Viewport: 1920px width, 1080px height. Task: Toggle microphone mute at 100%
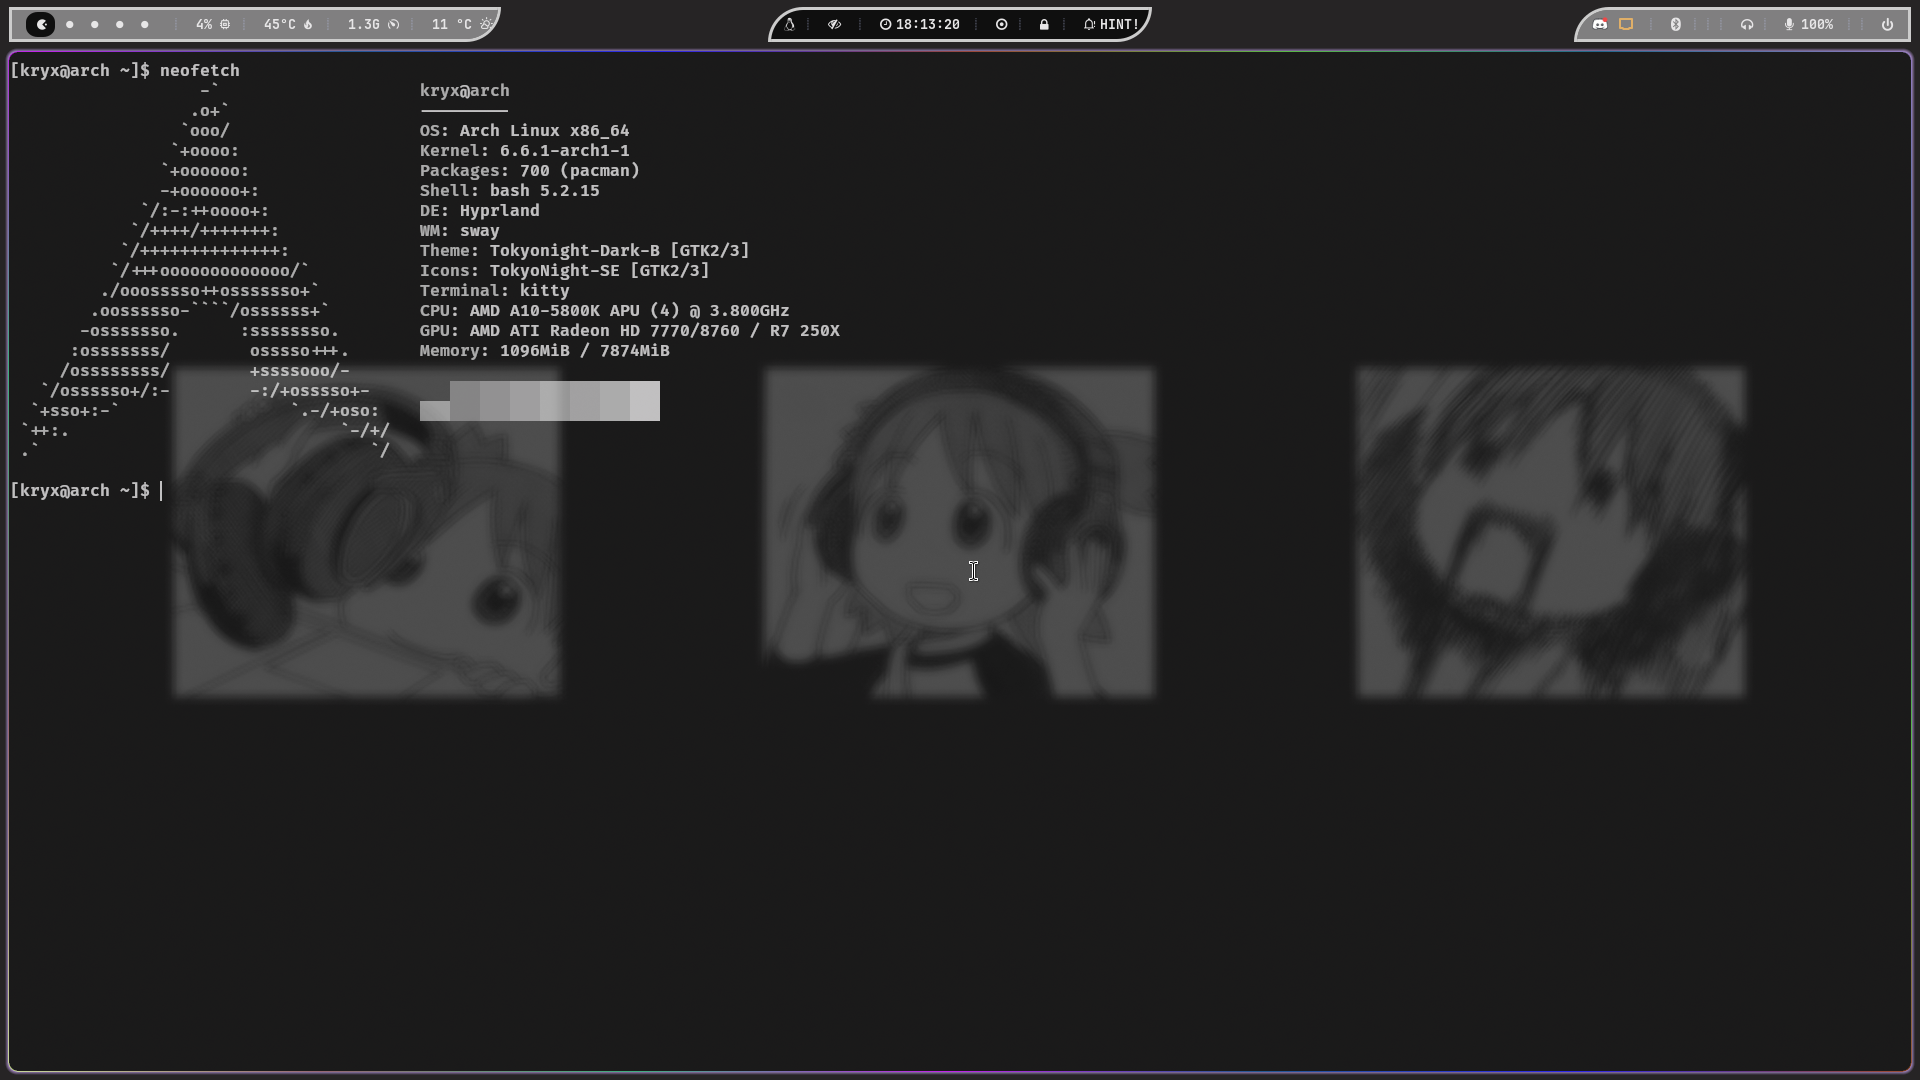pos(1809,24)
